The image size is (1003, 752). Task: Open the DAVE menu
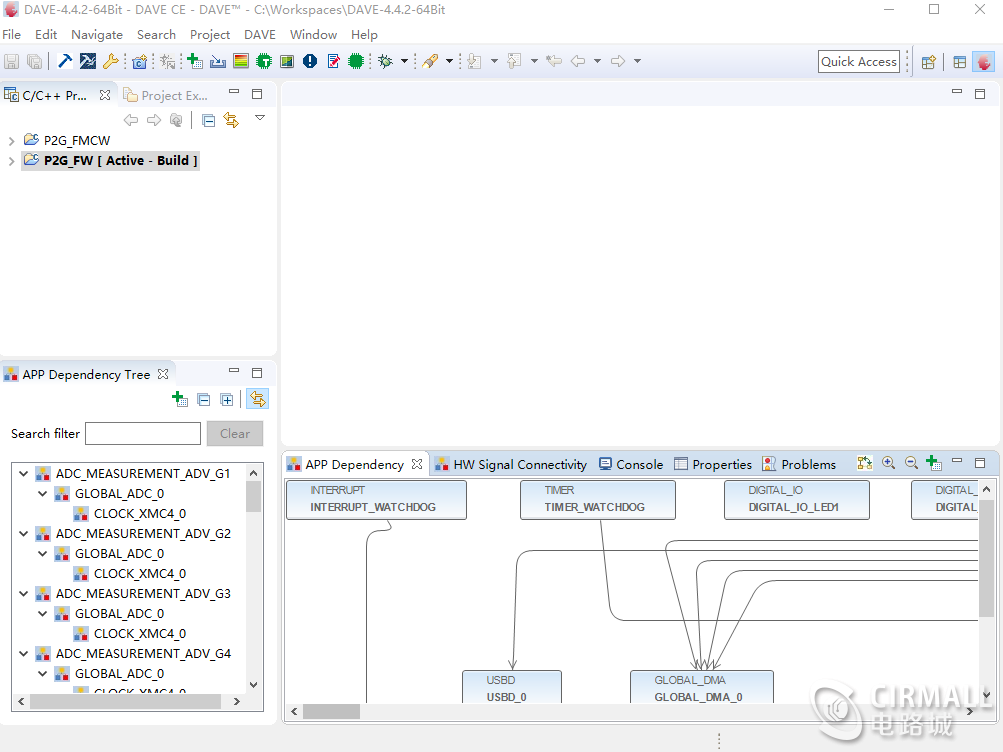259,34
